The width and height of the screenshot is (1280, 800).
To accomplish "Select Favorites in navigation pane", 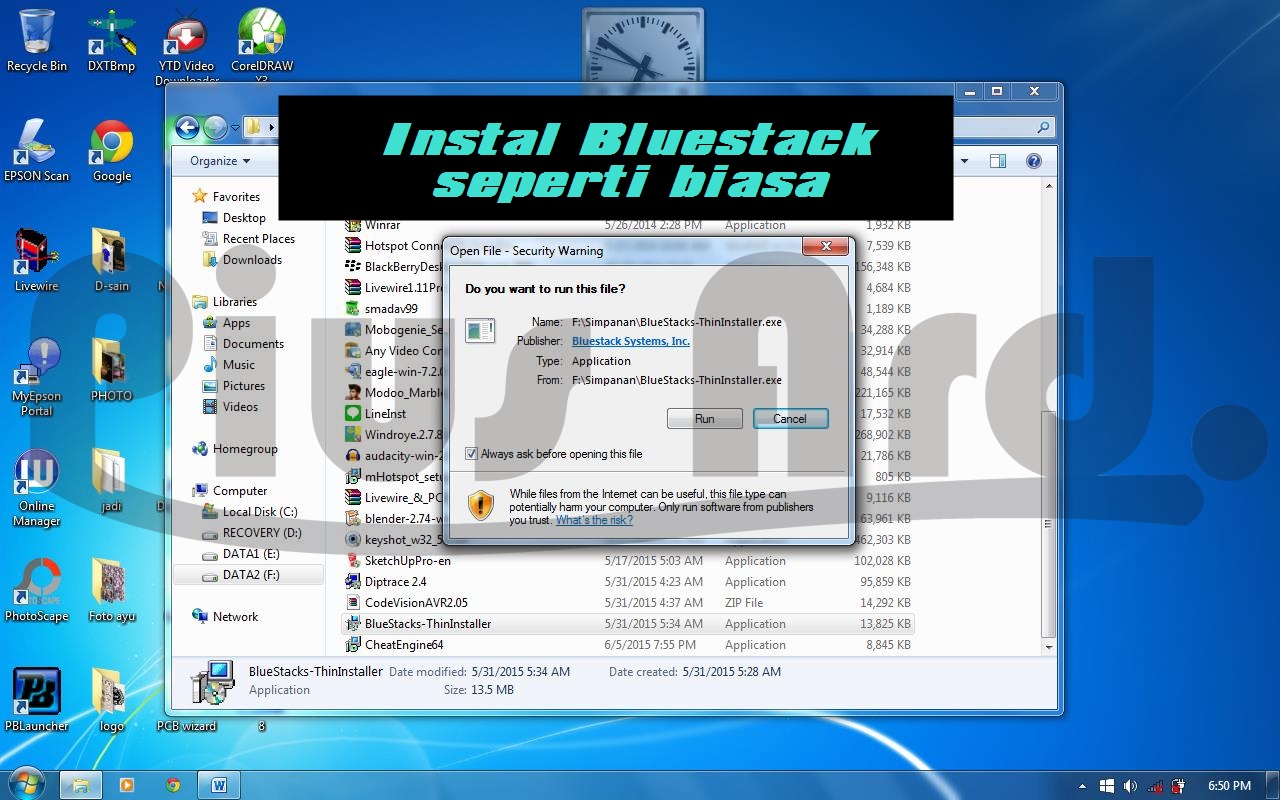I will tap(236, 197).
